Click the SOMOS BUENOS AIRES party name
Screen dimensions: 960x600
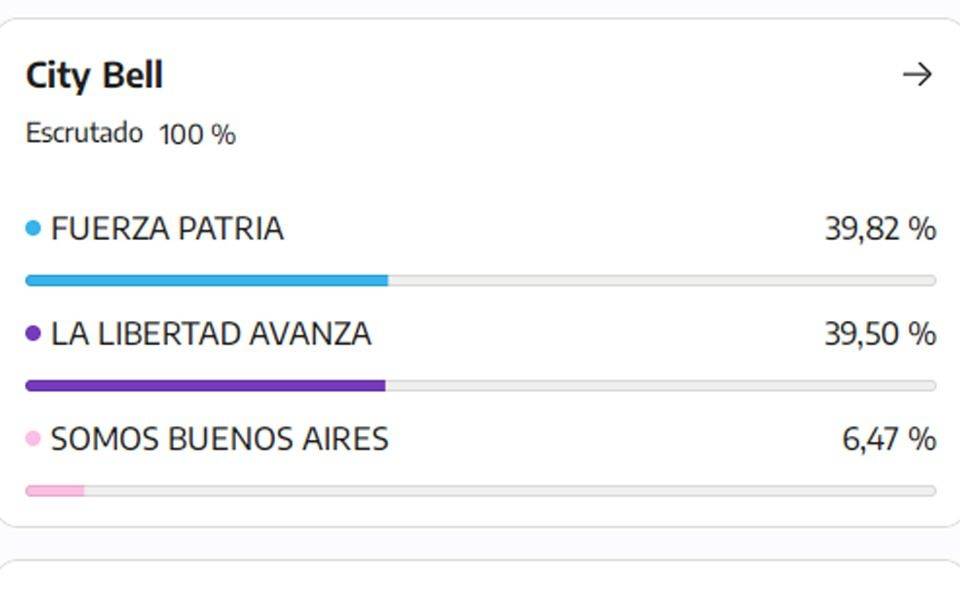[x=220, y=439]
